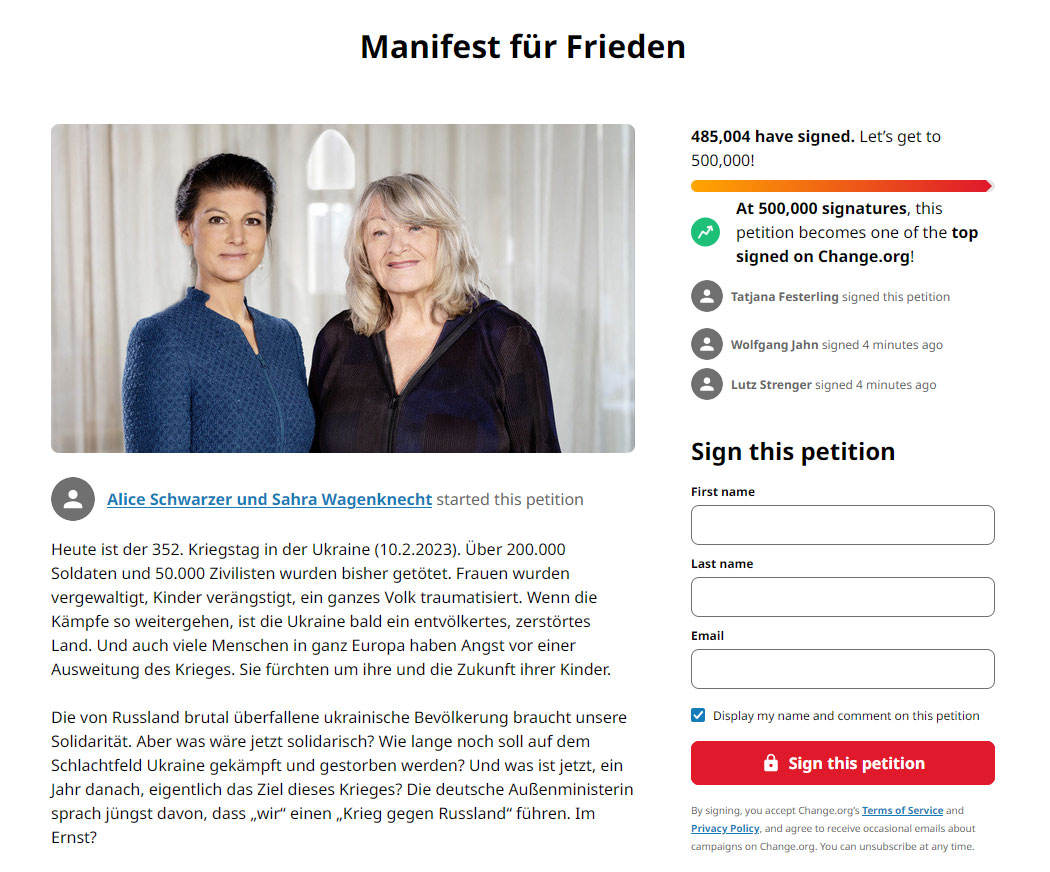Viewport: 1050px width, 872px height.
Task: Click the green trending arrow icon
Action: point(705,232)
